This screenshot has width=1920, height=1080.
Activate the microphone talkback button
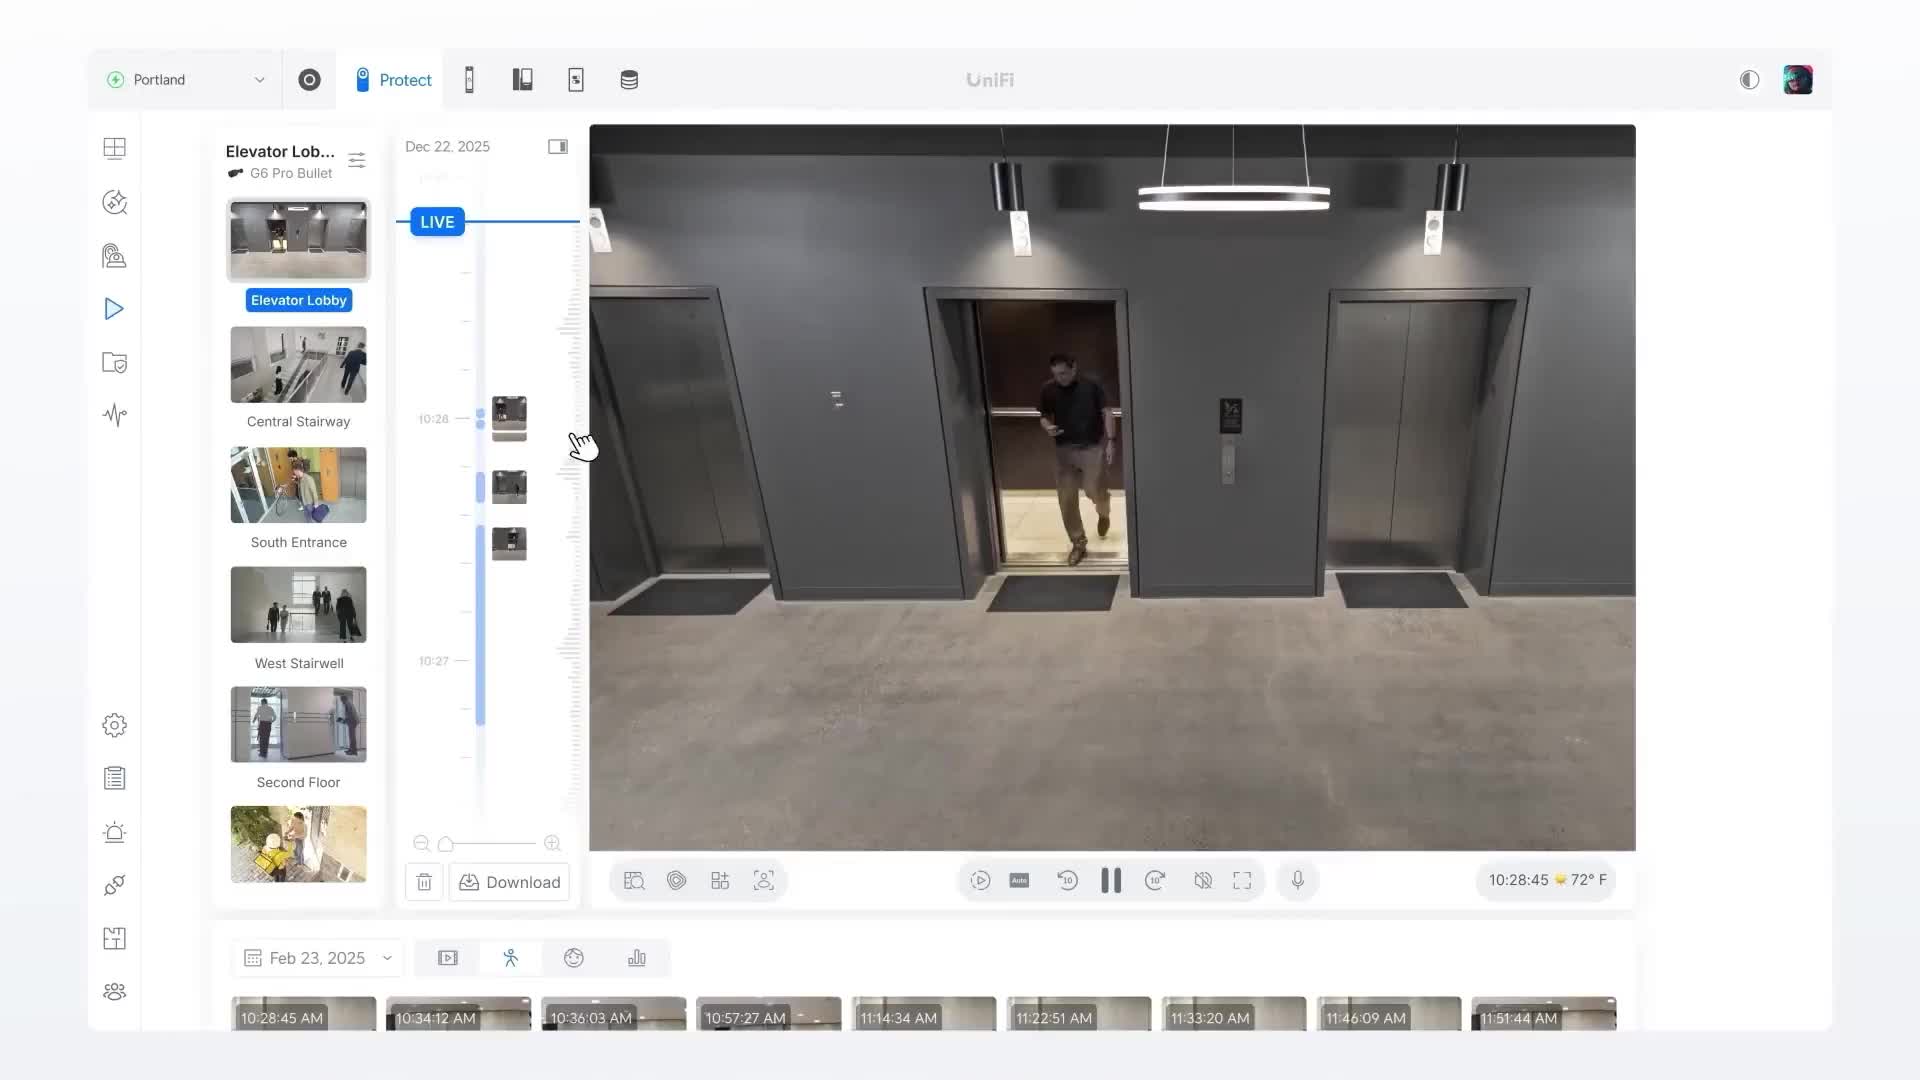click(x=1297, y=881)
